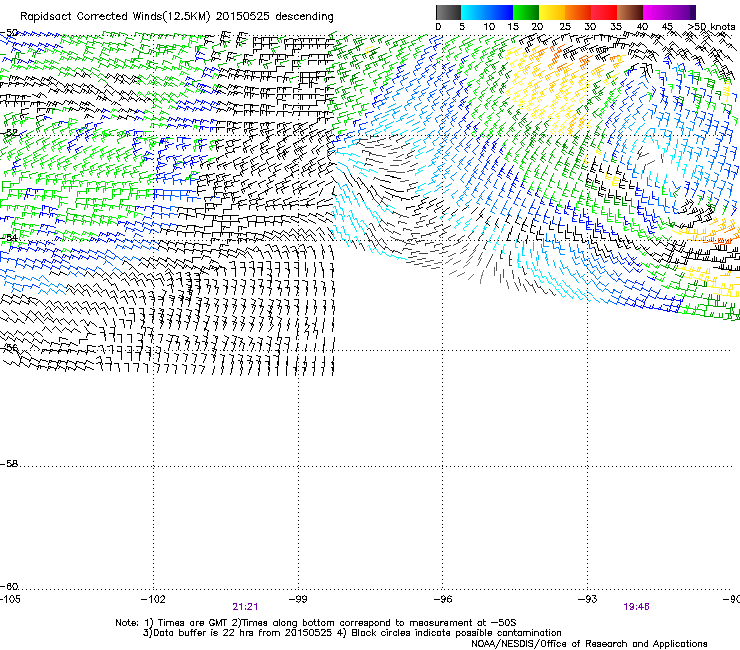Click the blue 10-15 knots legend swatch
Screen dimensions: 740x650
pos(500,12)
